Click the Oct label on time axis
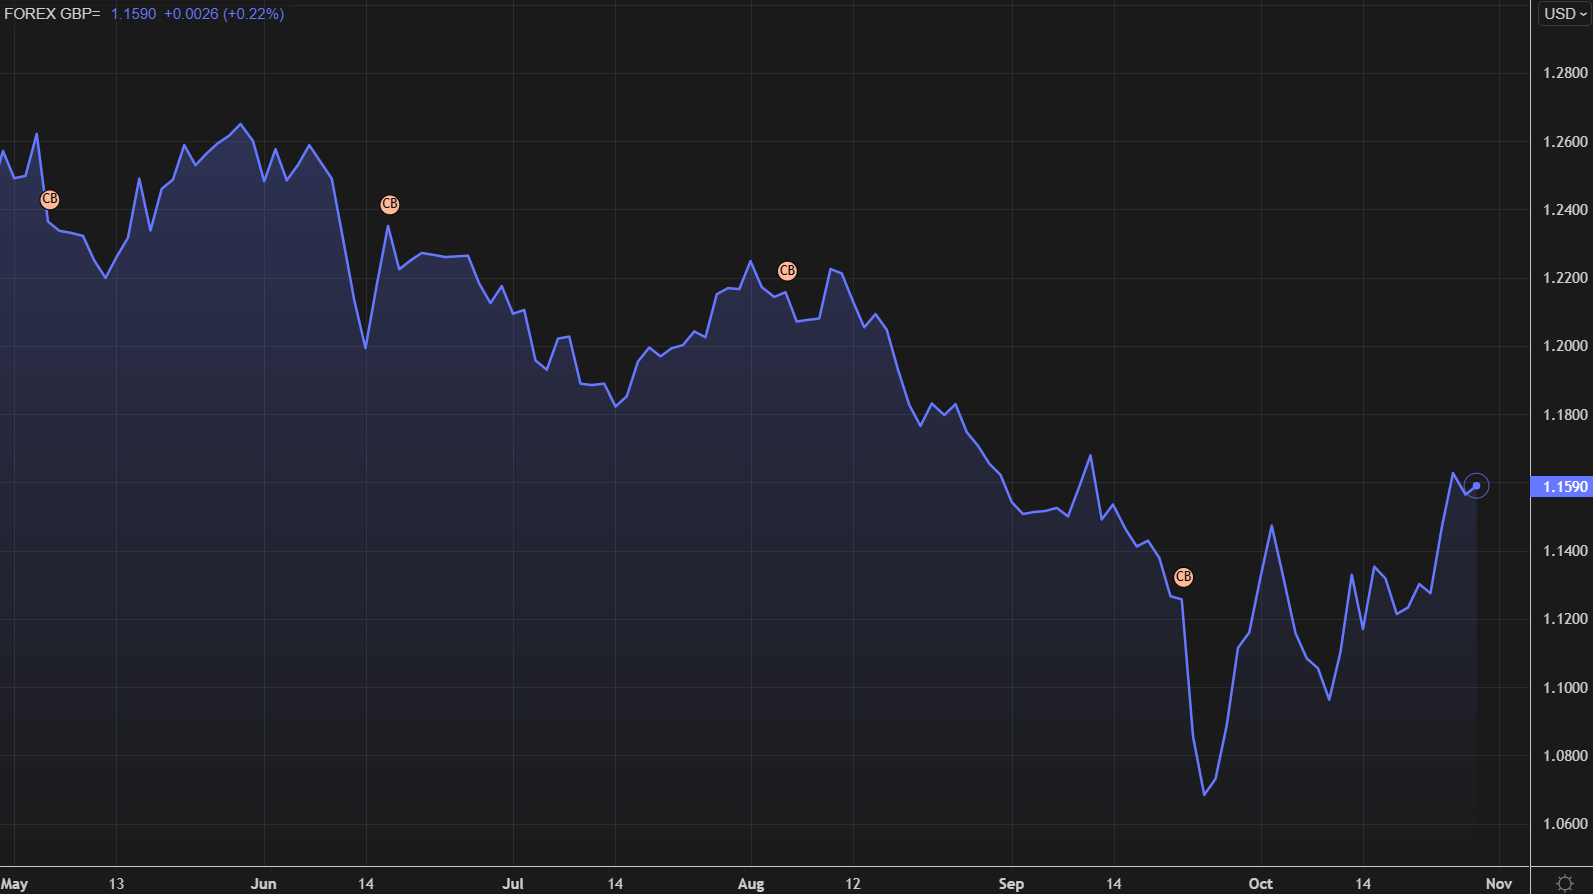 (1260, 884)
